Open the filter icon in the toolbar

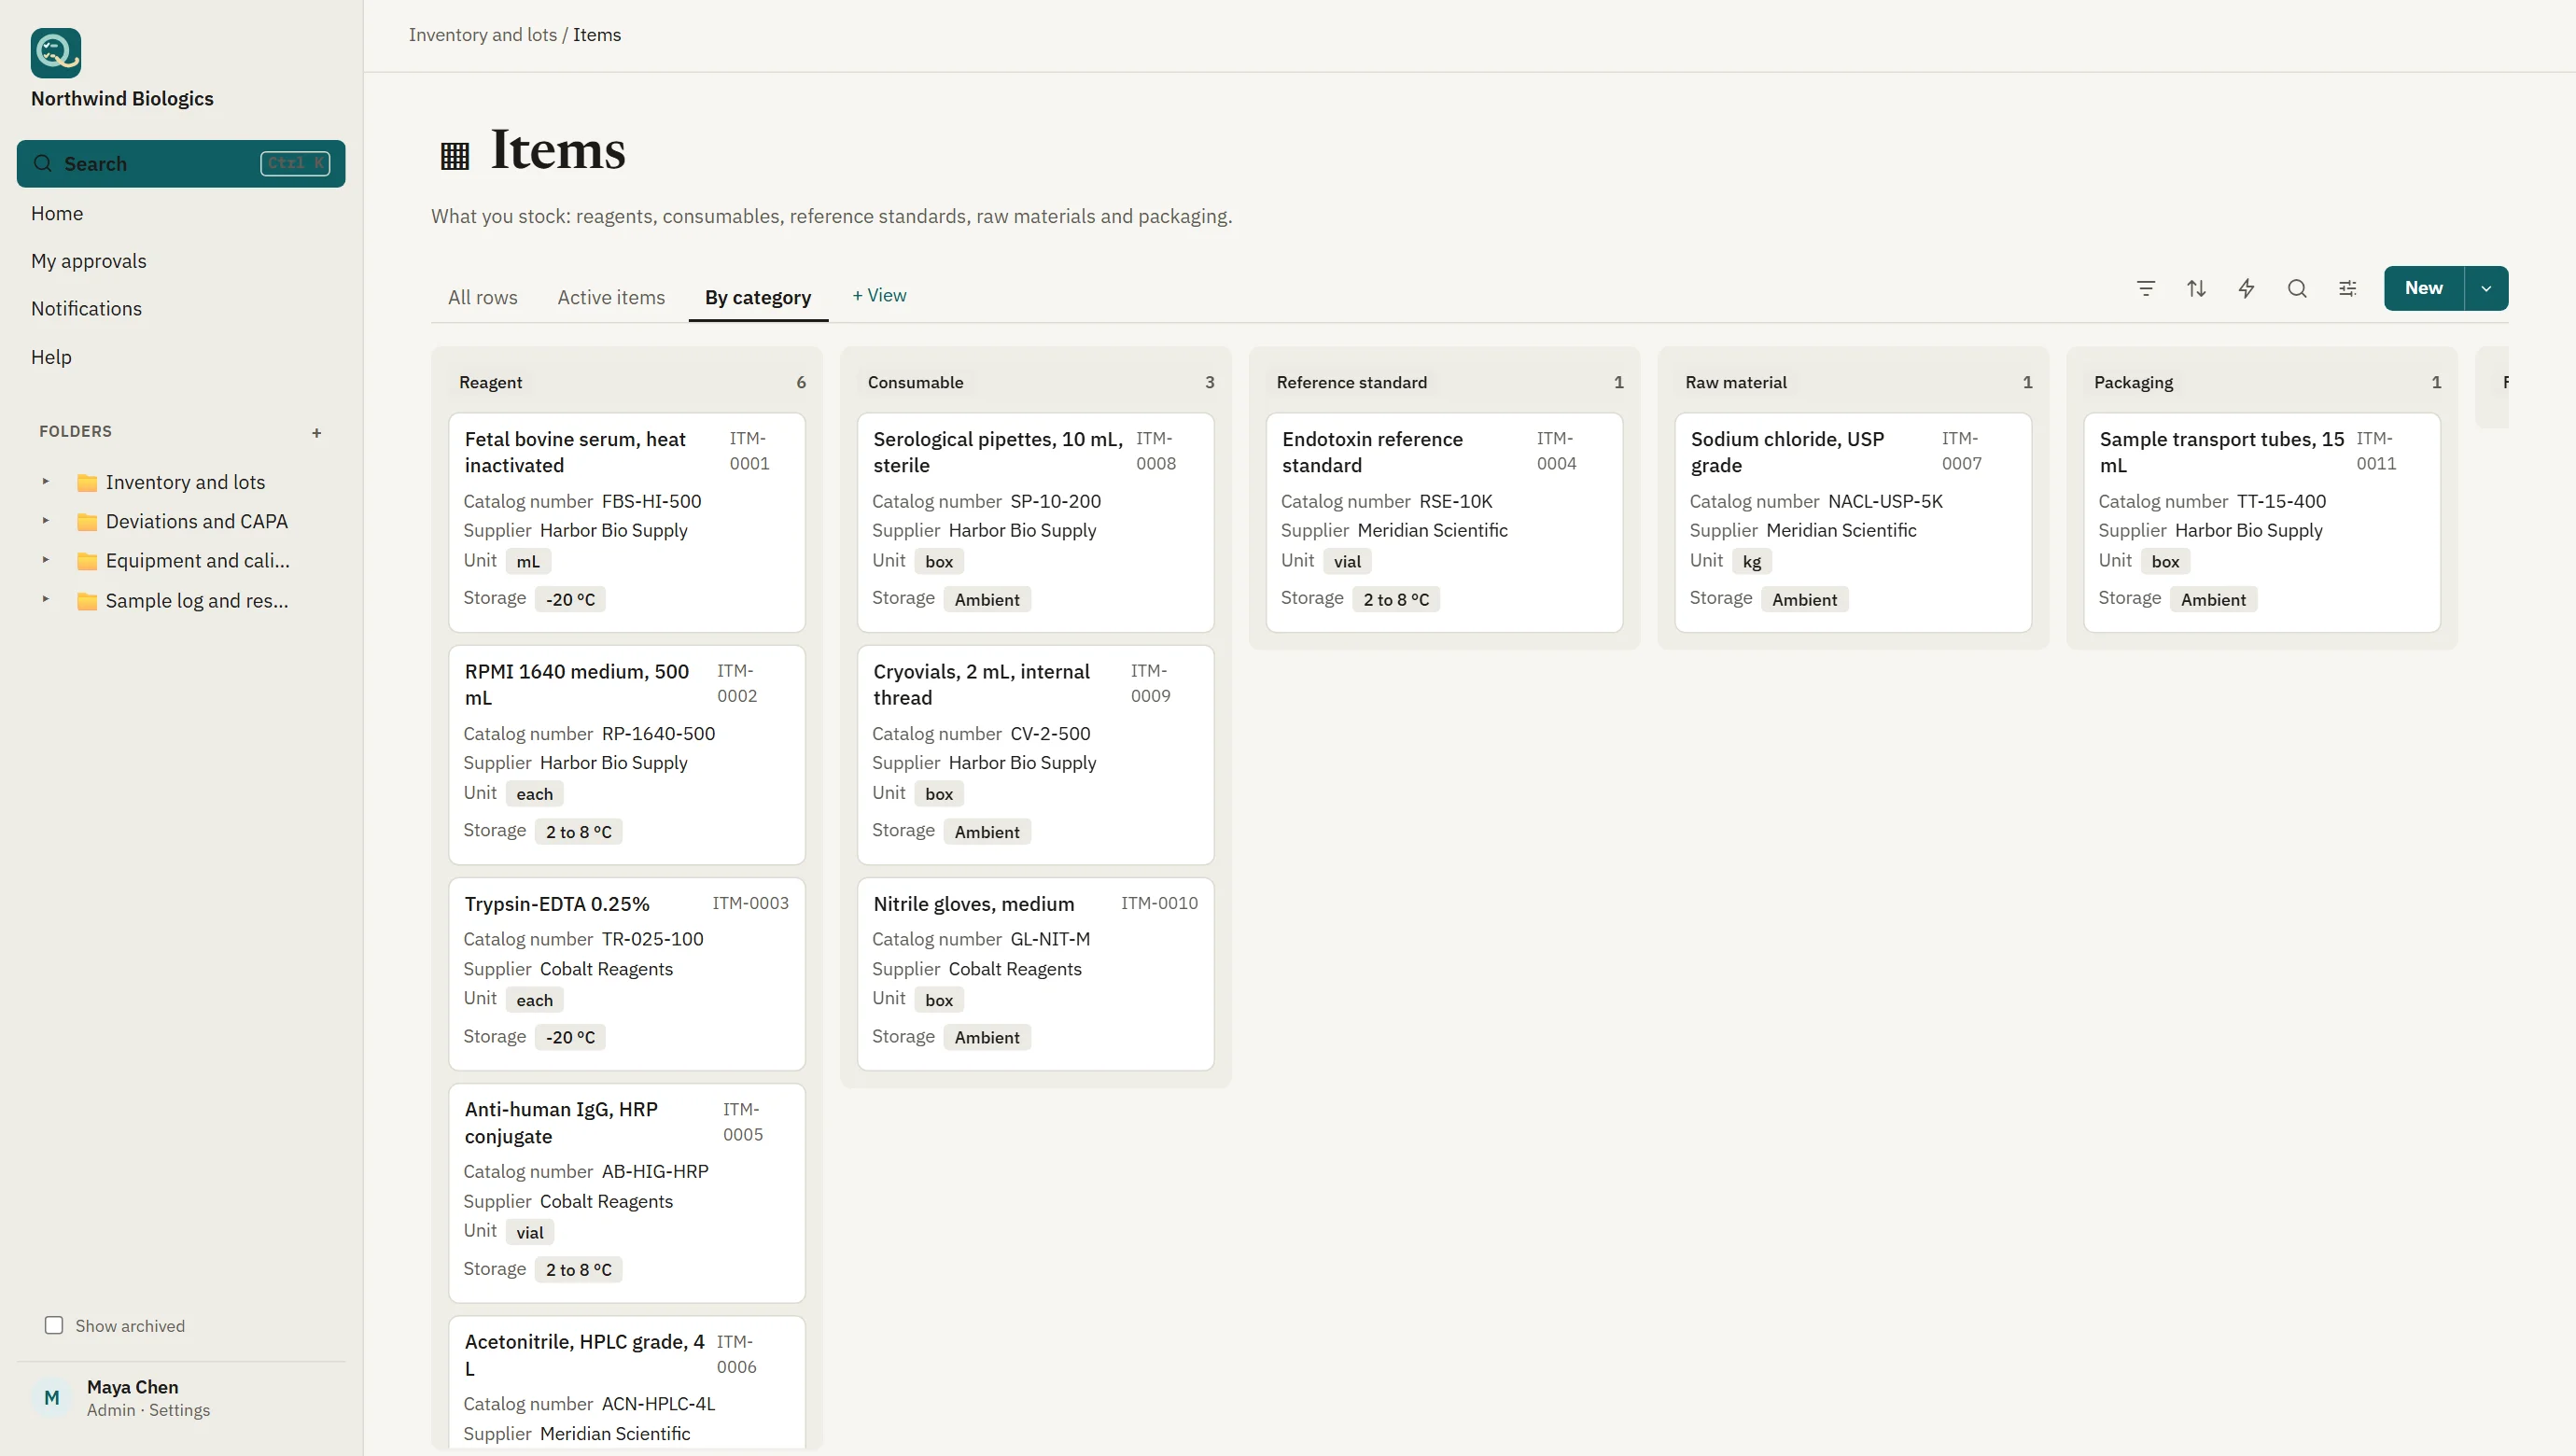click(x=2146, y=288)
